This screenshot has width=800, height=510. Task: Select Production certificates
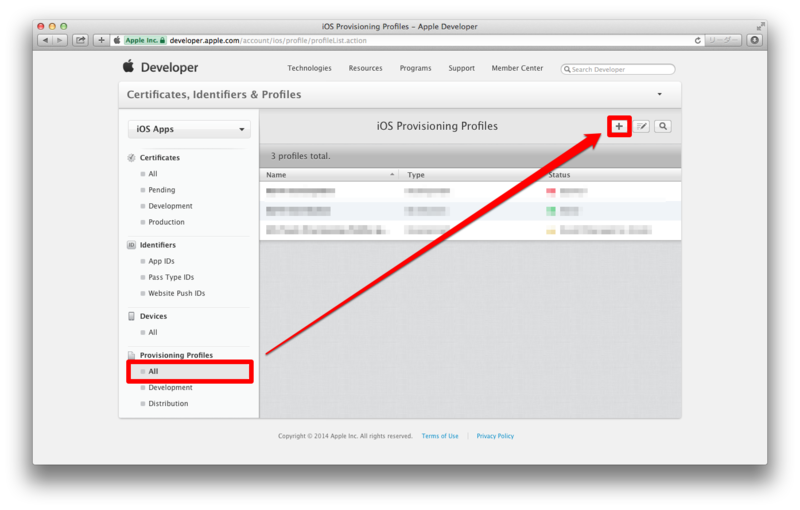point(166,222)
